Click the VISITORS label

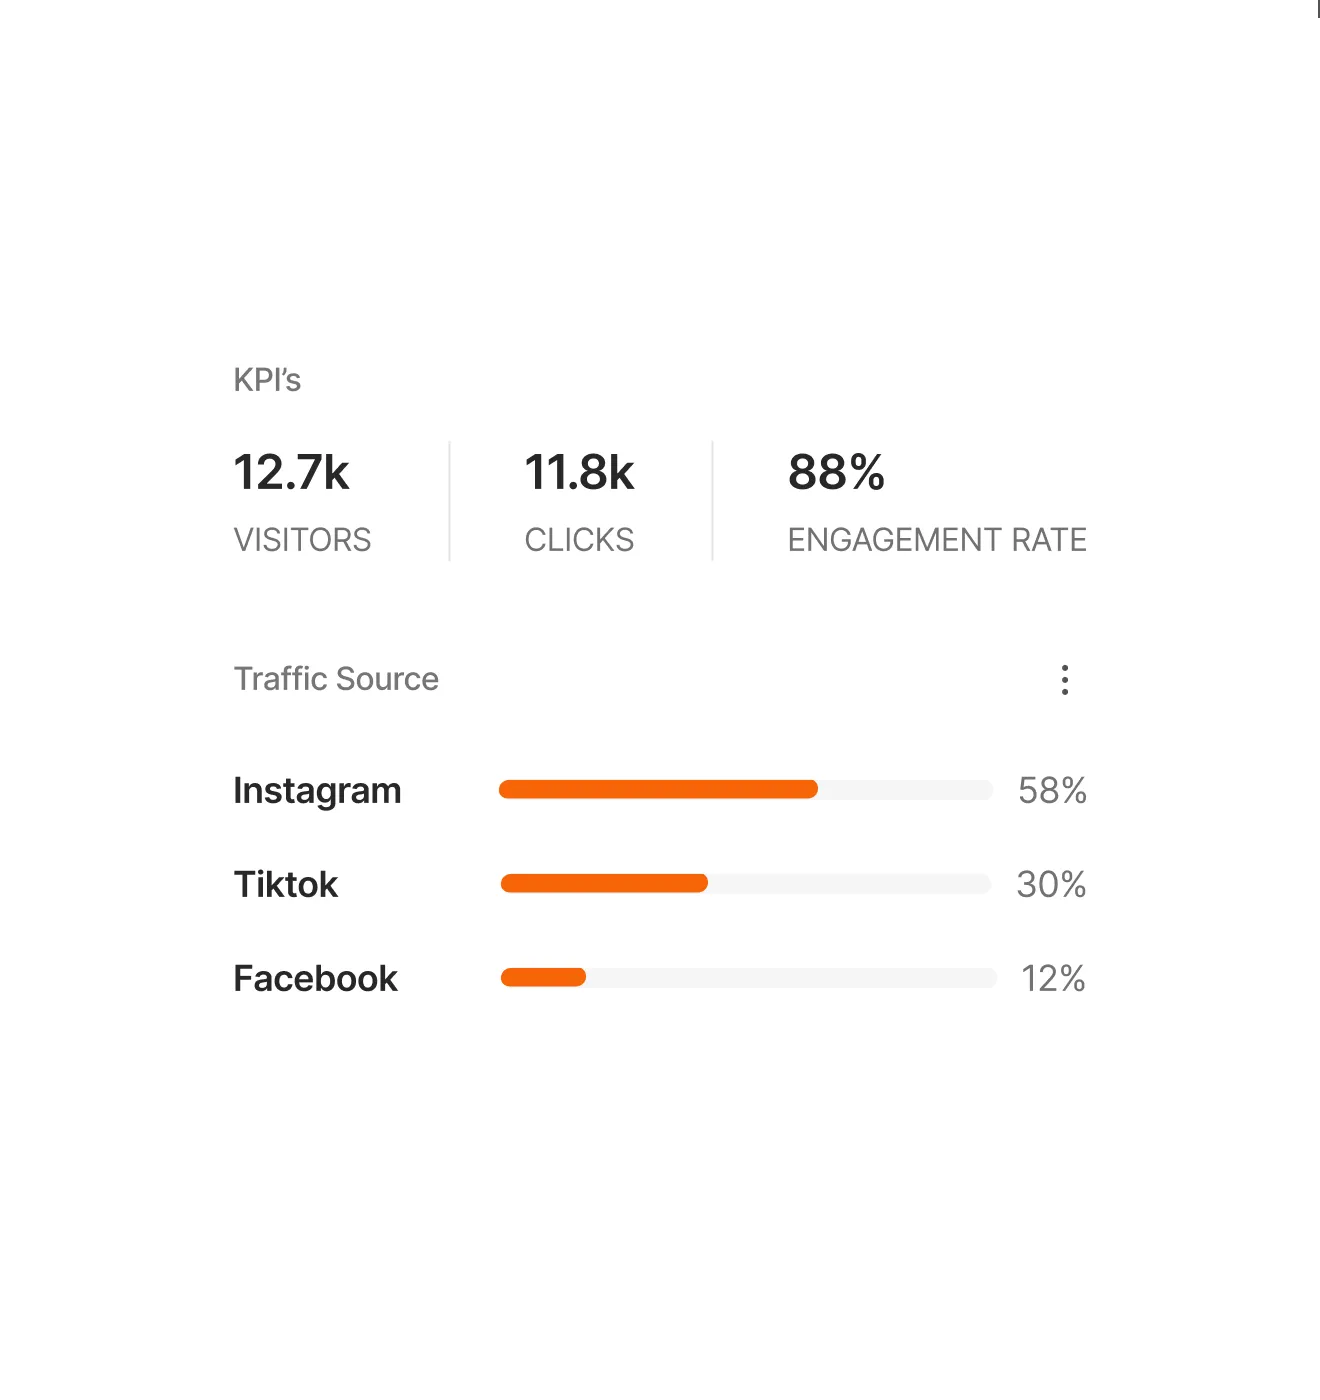[302, 540]
